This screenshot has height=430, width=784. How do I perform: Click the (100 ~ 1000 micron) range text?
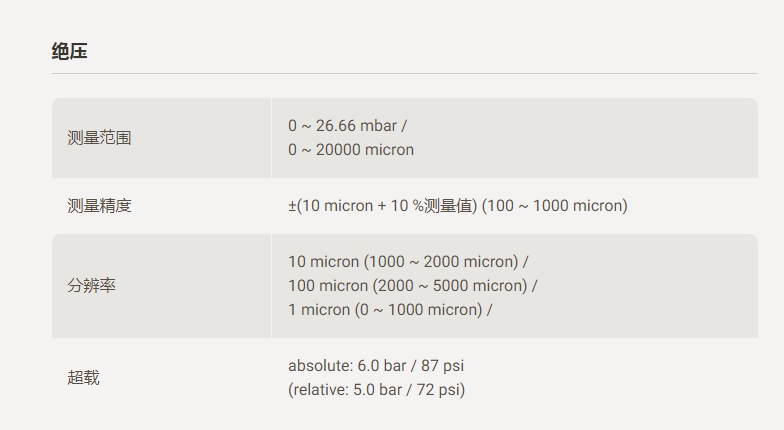click(554, 206)
